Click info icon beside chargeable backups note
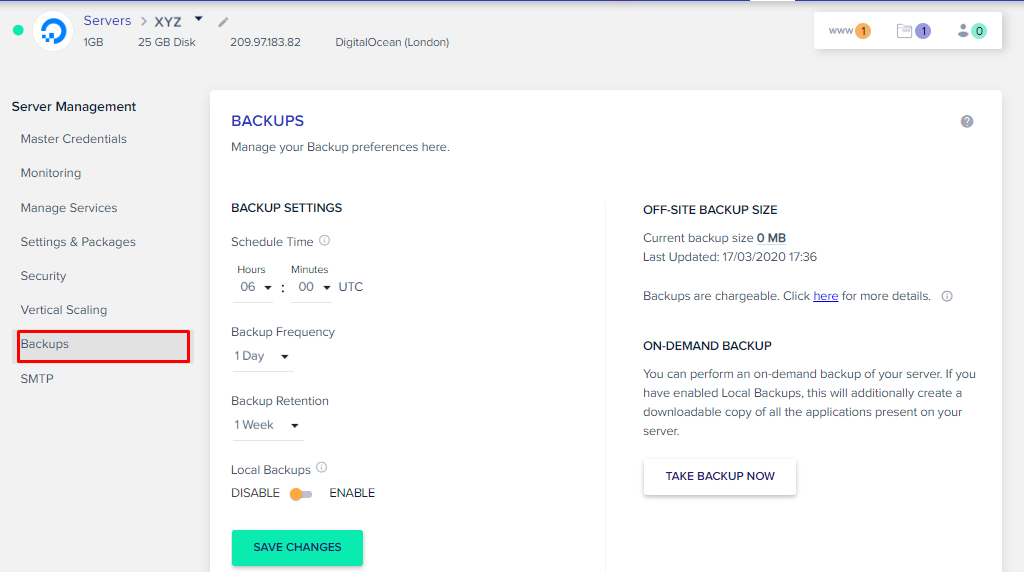The width and height of the screenshot is (1024, 572). (947, 296)
